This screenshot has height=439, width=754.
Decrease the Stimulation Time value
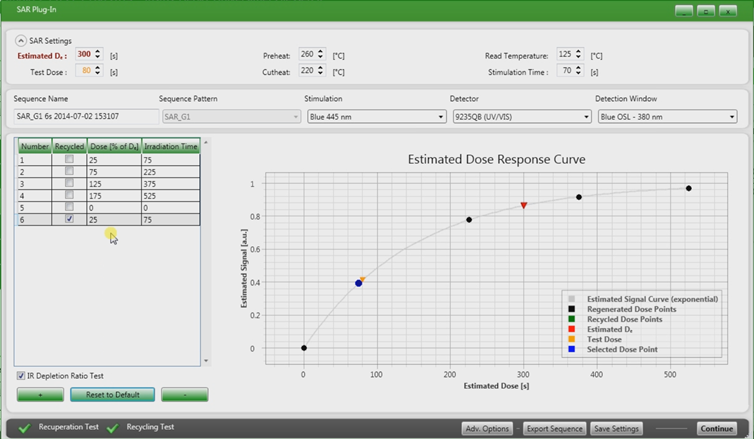578,74
